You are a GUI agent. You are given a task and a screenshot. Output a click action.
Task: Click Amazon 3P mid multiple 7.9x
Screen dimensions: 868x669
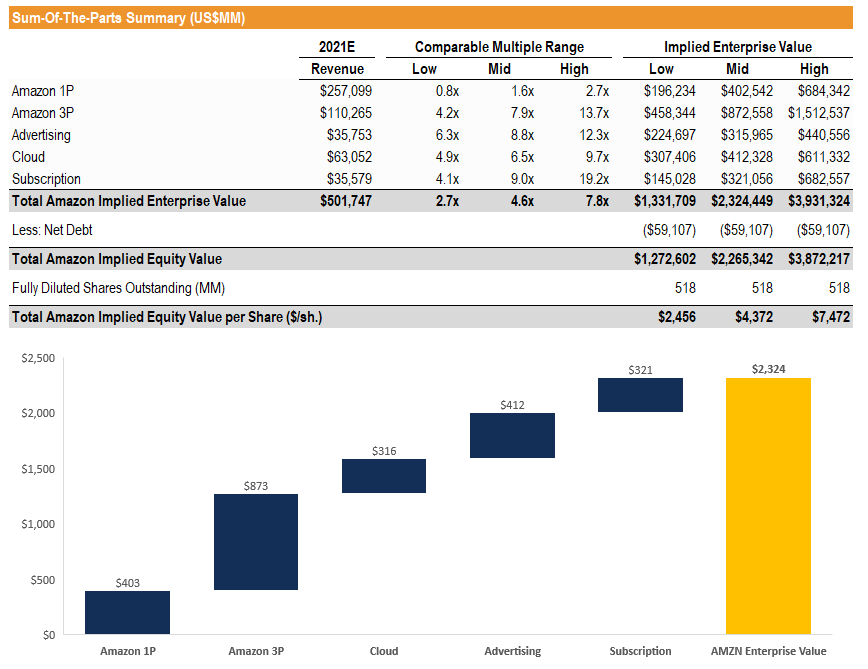click(x=522, y=113)
